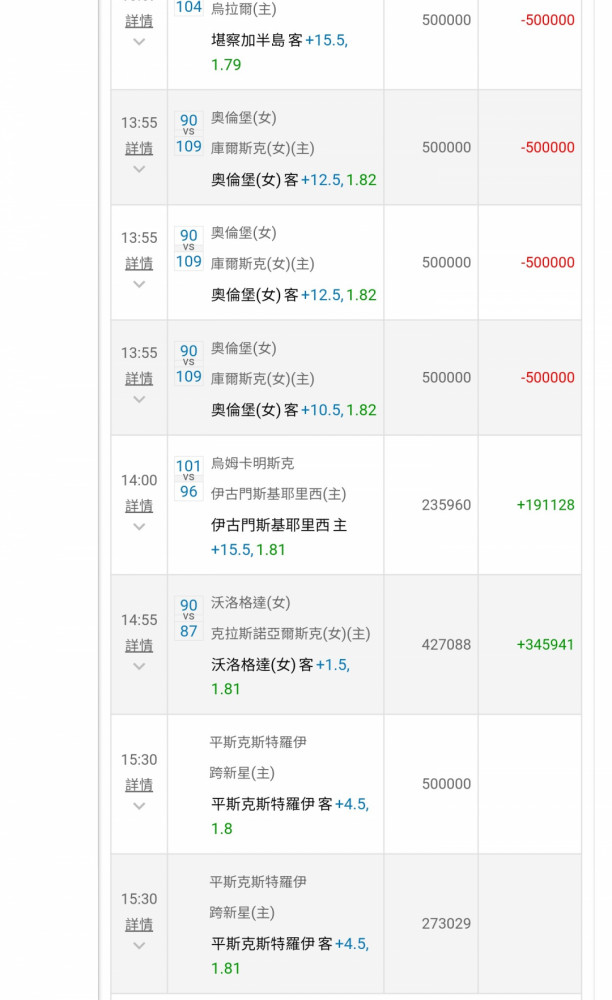Click score badge in the +10.5 奧倫堡(女) row
This screenshot has width=612, height=1000.
(x=189, y=364)
